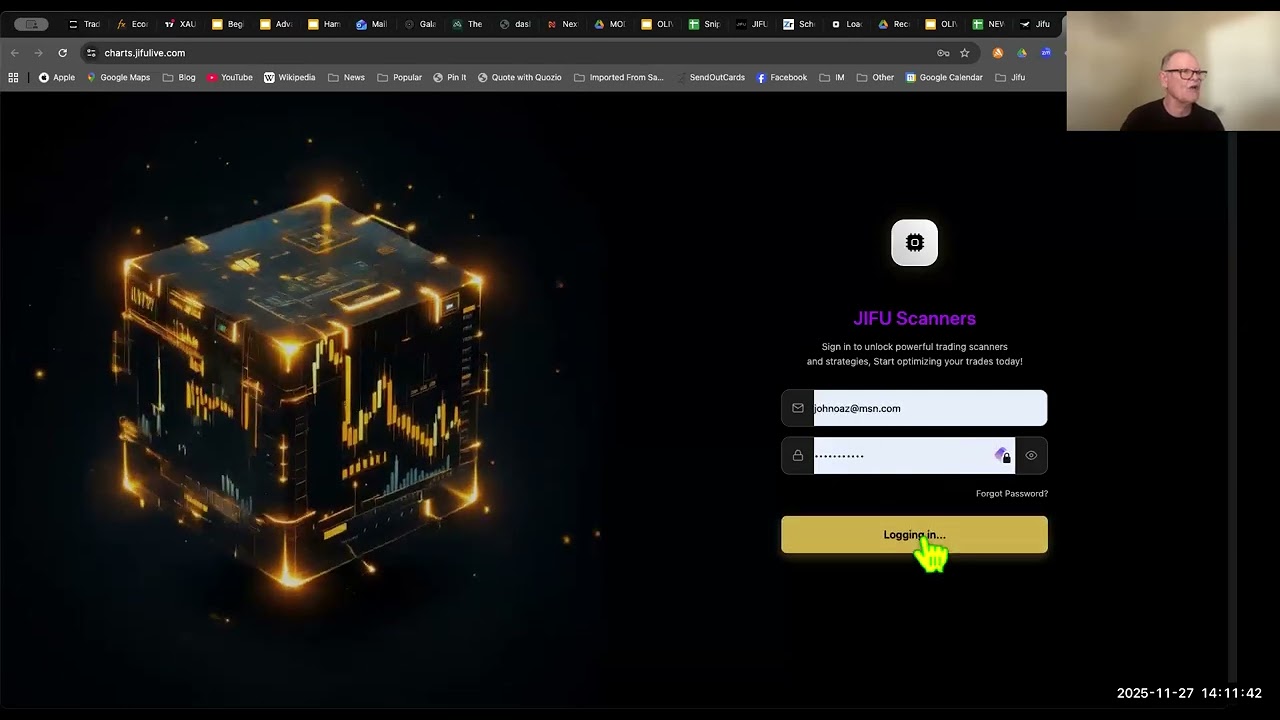Open the Pin It bookmark

click(x=449, y=77)
